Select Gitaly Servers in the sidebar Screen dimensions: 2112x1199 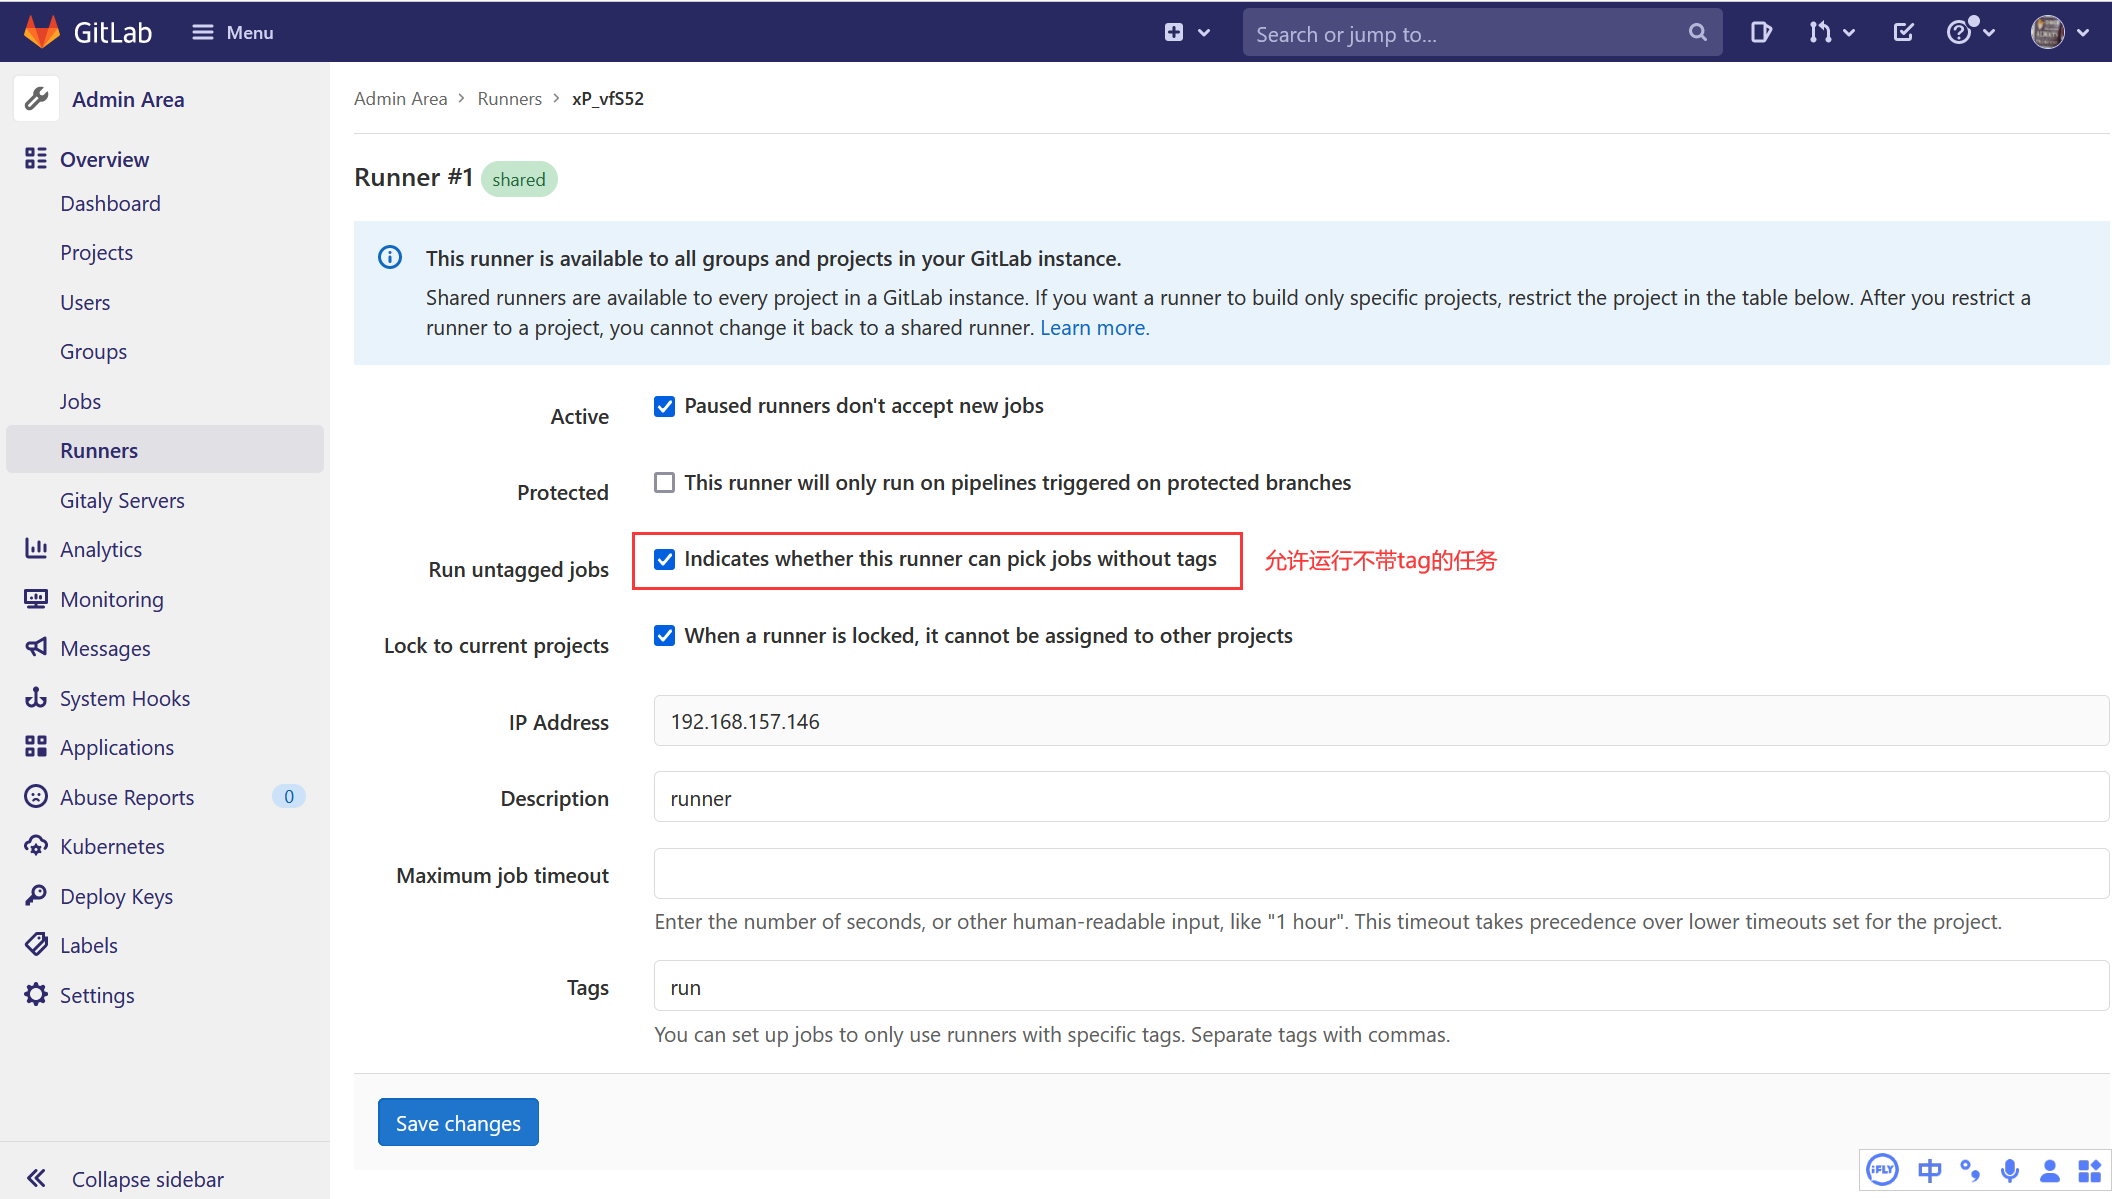(122, 500)
